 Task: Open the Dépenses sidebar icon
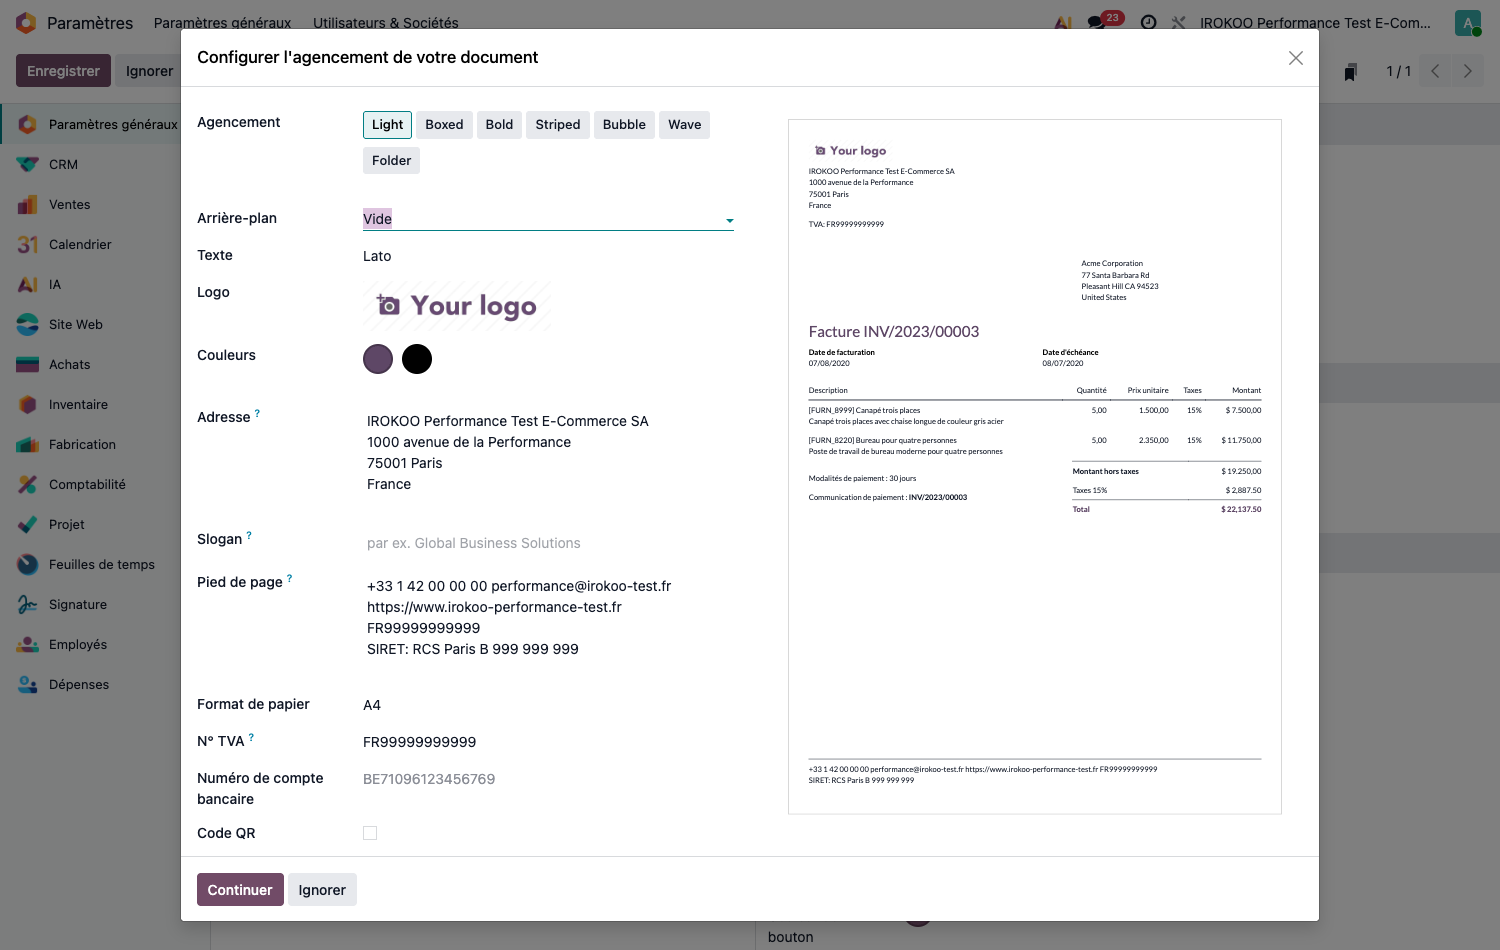(x=28, y=684)
